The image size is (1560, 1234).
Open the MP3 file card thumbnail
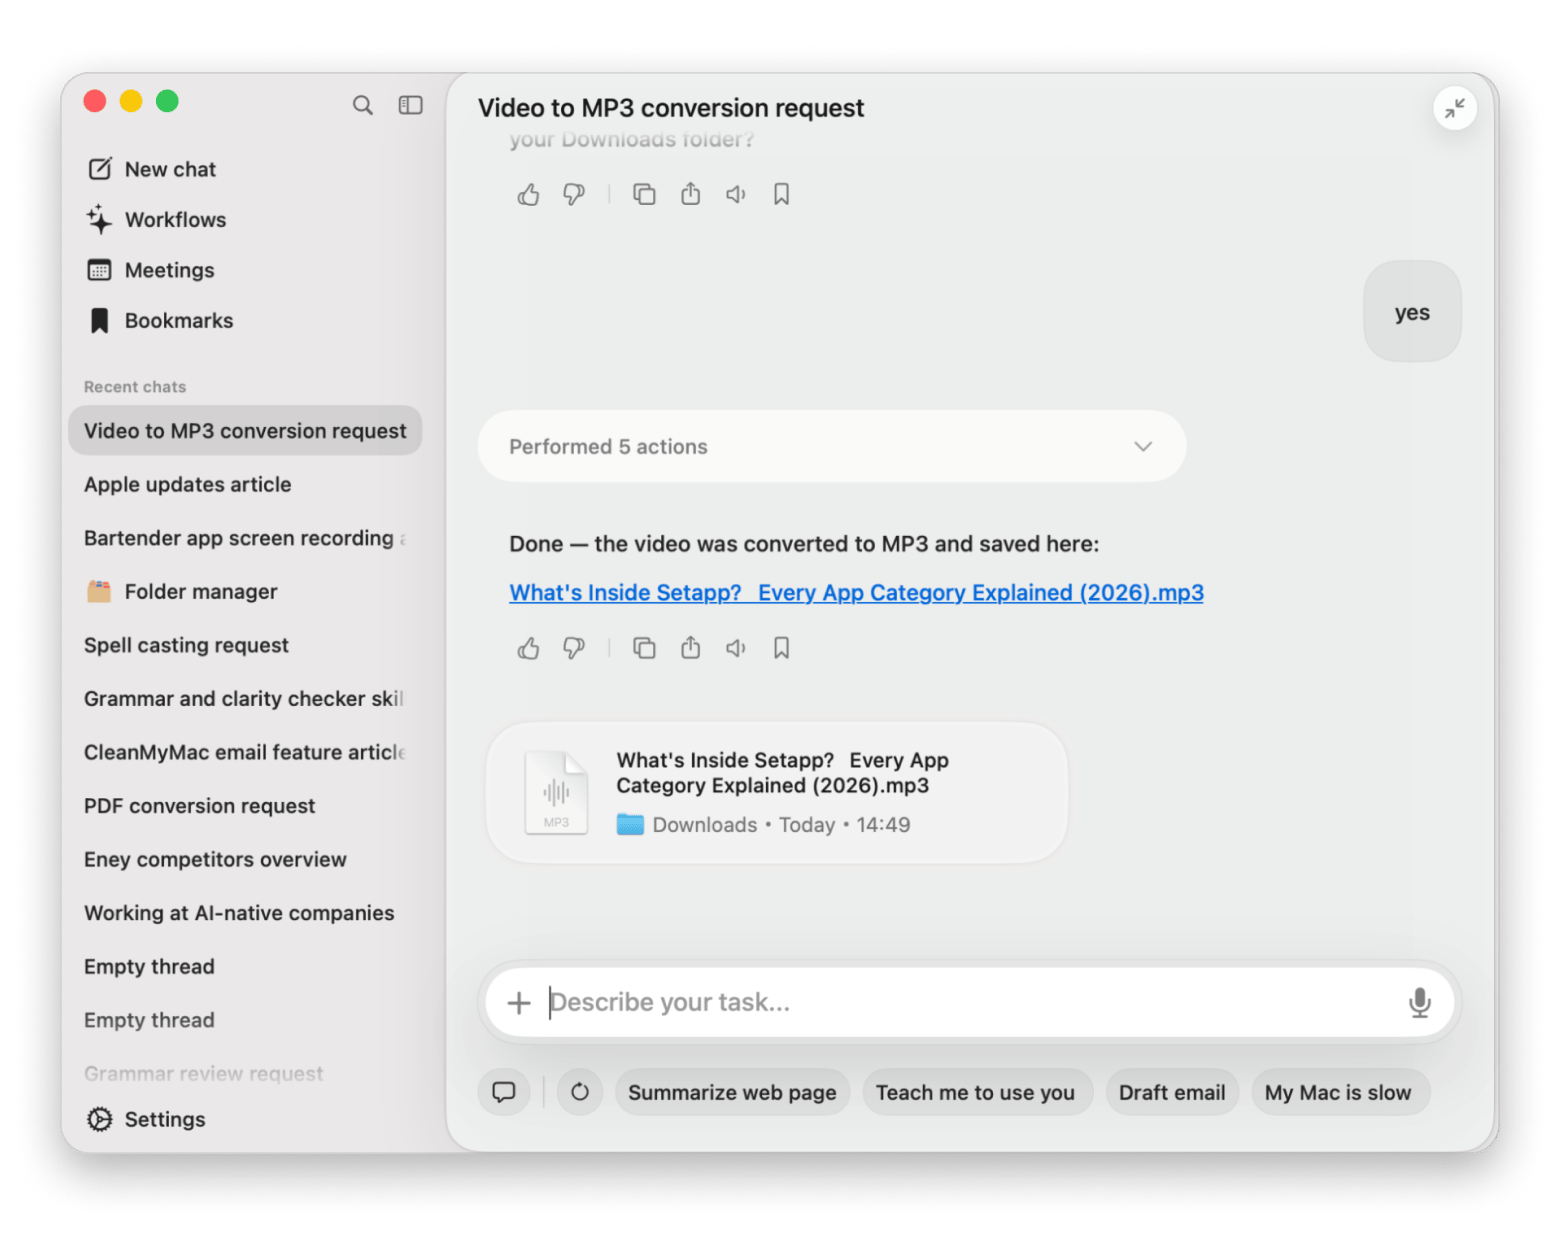pyautogui.click(x=556, y=792)
